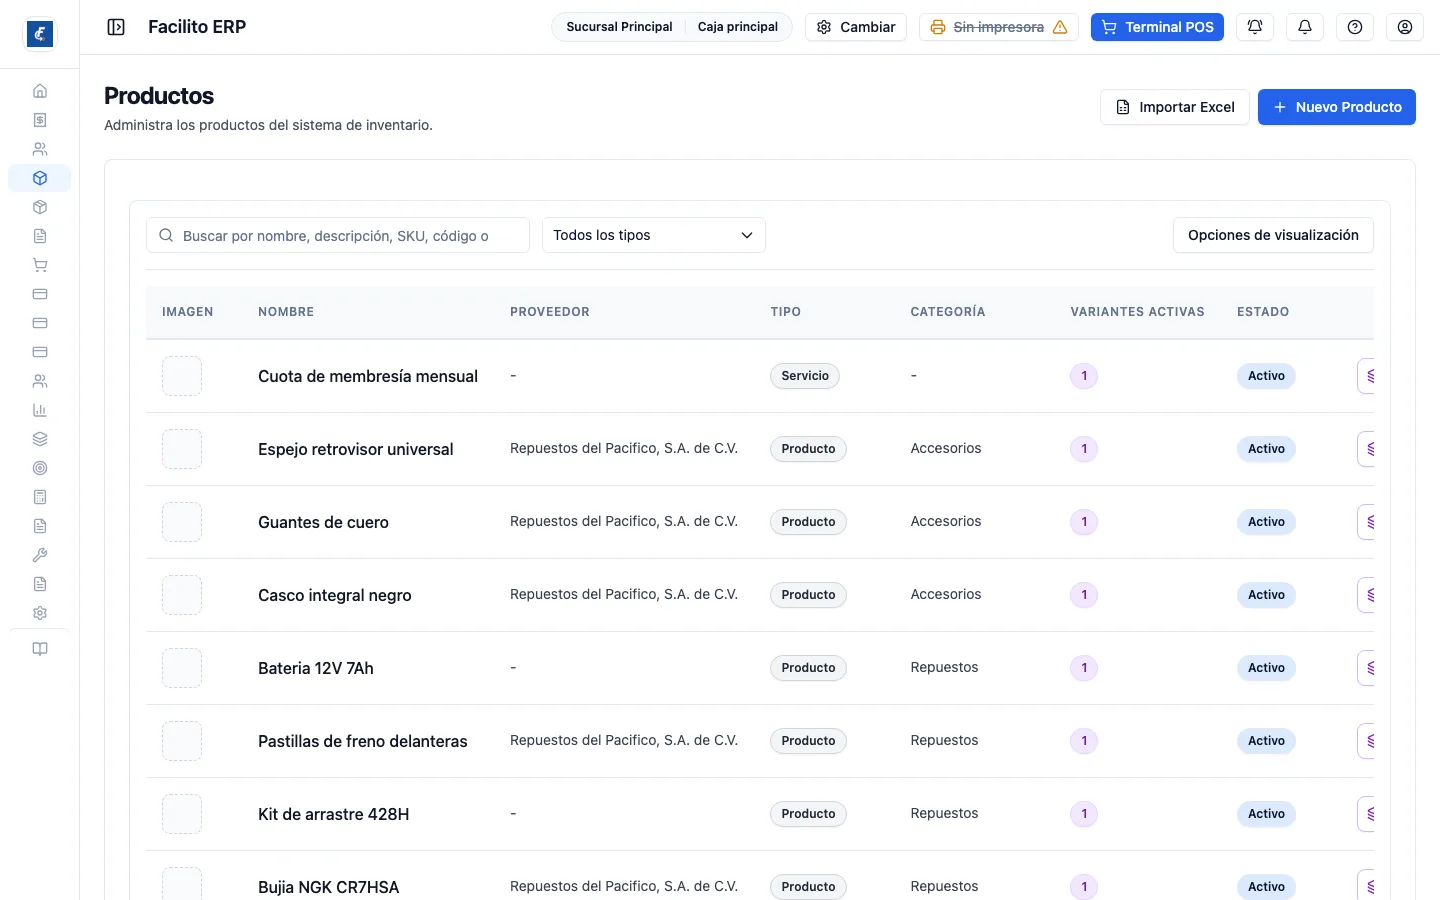The width and height of the screenshot is (1440, 900).
Task: Click image placeholder for Guantes de cuero
Action: (x=182, y=522)
